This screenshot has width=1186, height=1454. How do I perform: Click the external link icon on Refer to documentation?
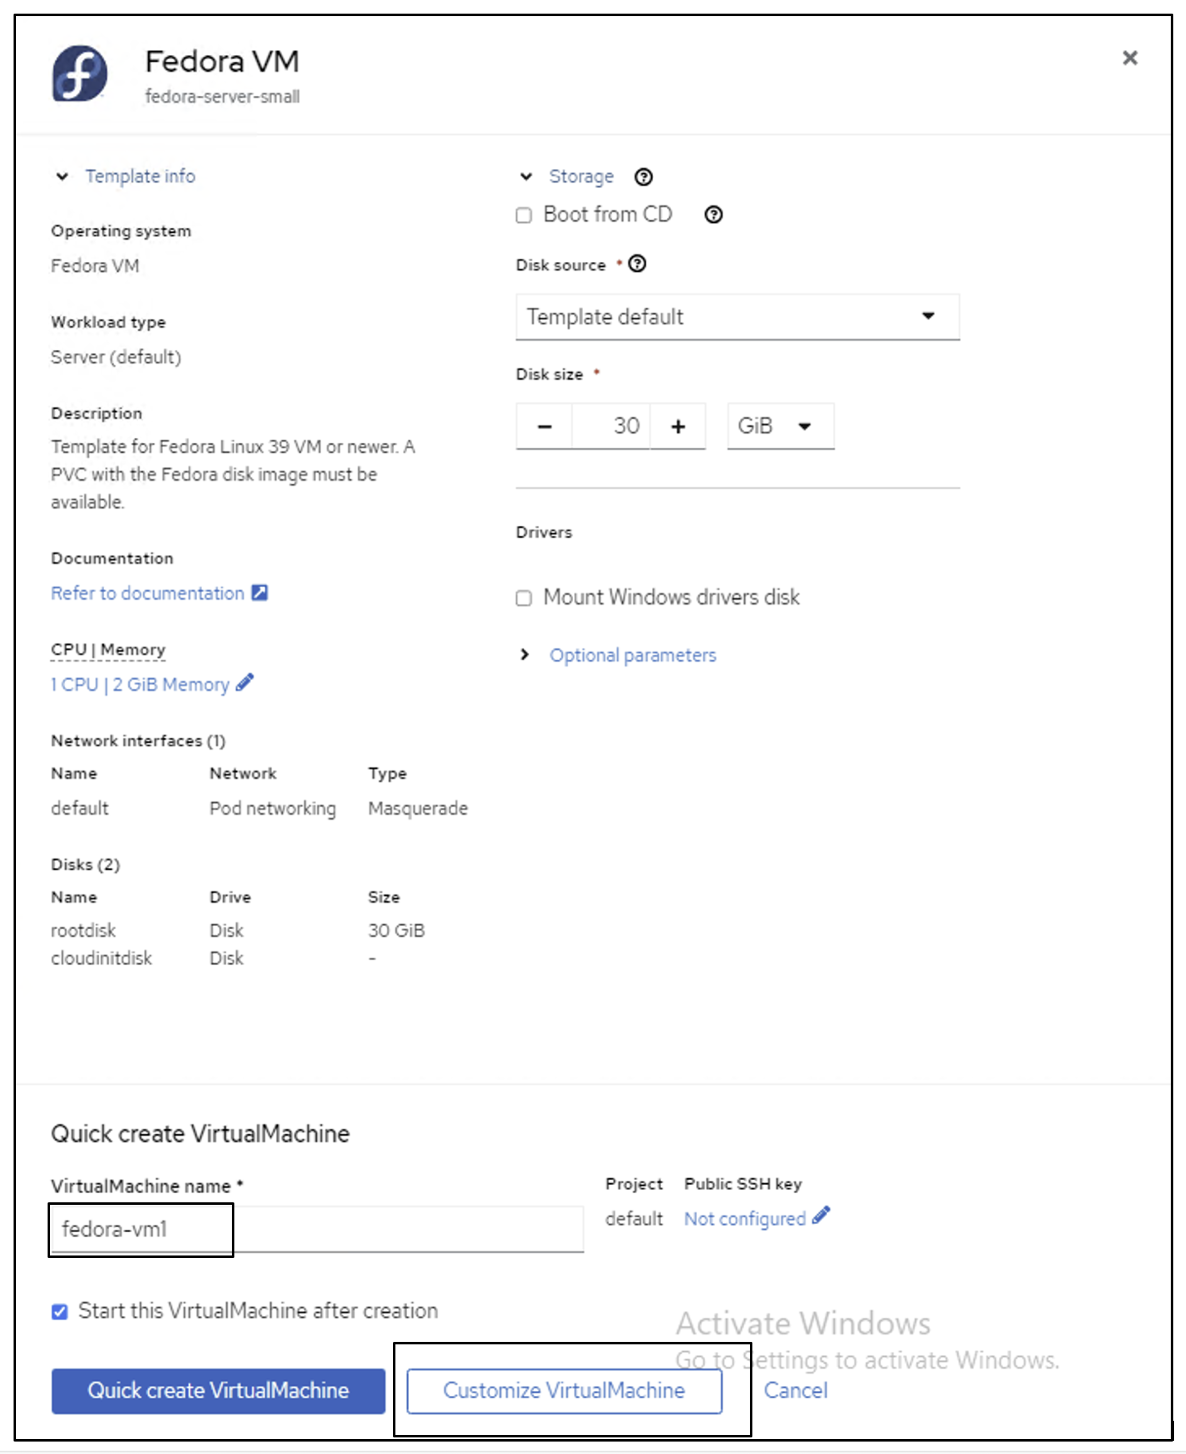(259, 592)
